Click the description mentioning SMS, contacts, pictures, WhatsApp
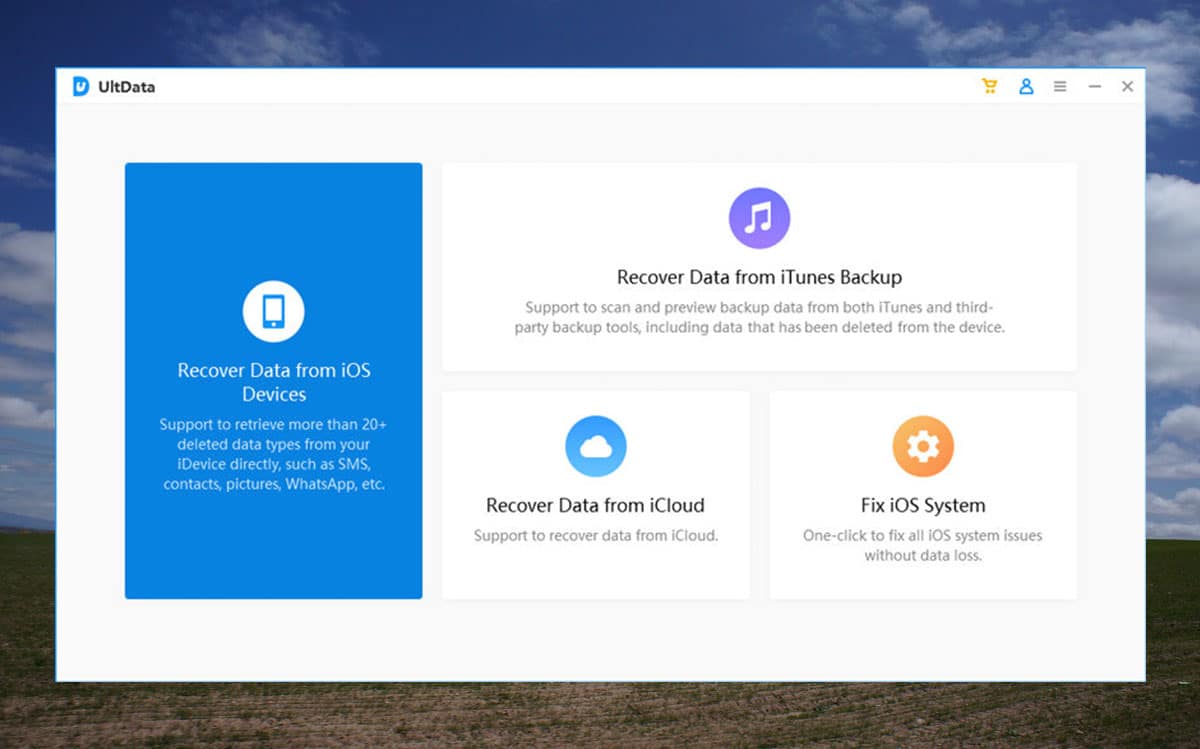The height and width of the screenshot is (749, 1200). (274, 454)
